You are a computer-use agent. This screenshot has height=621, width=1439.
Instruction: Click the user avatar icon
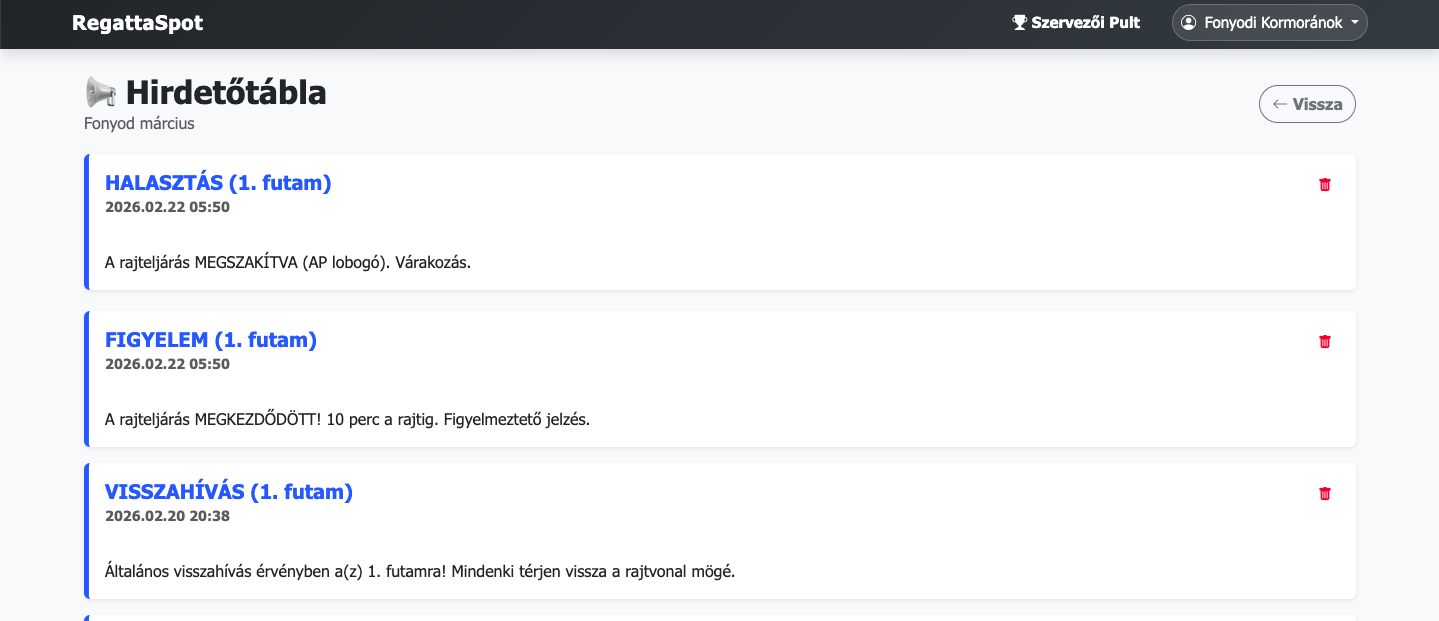1188,23
